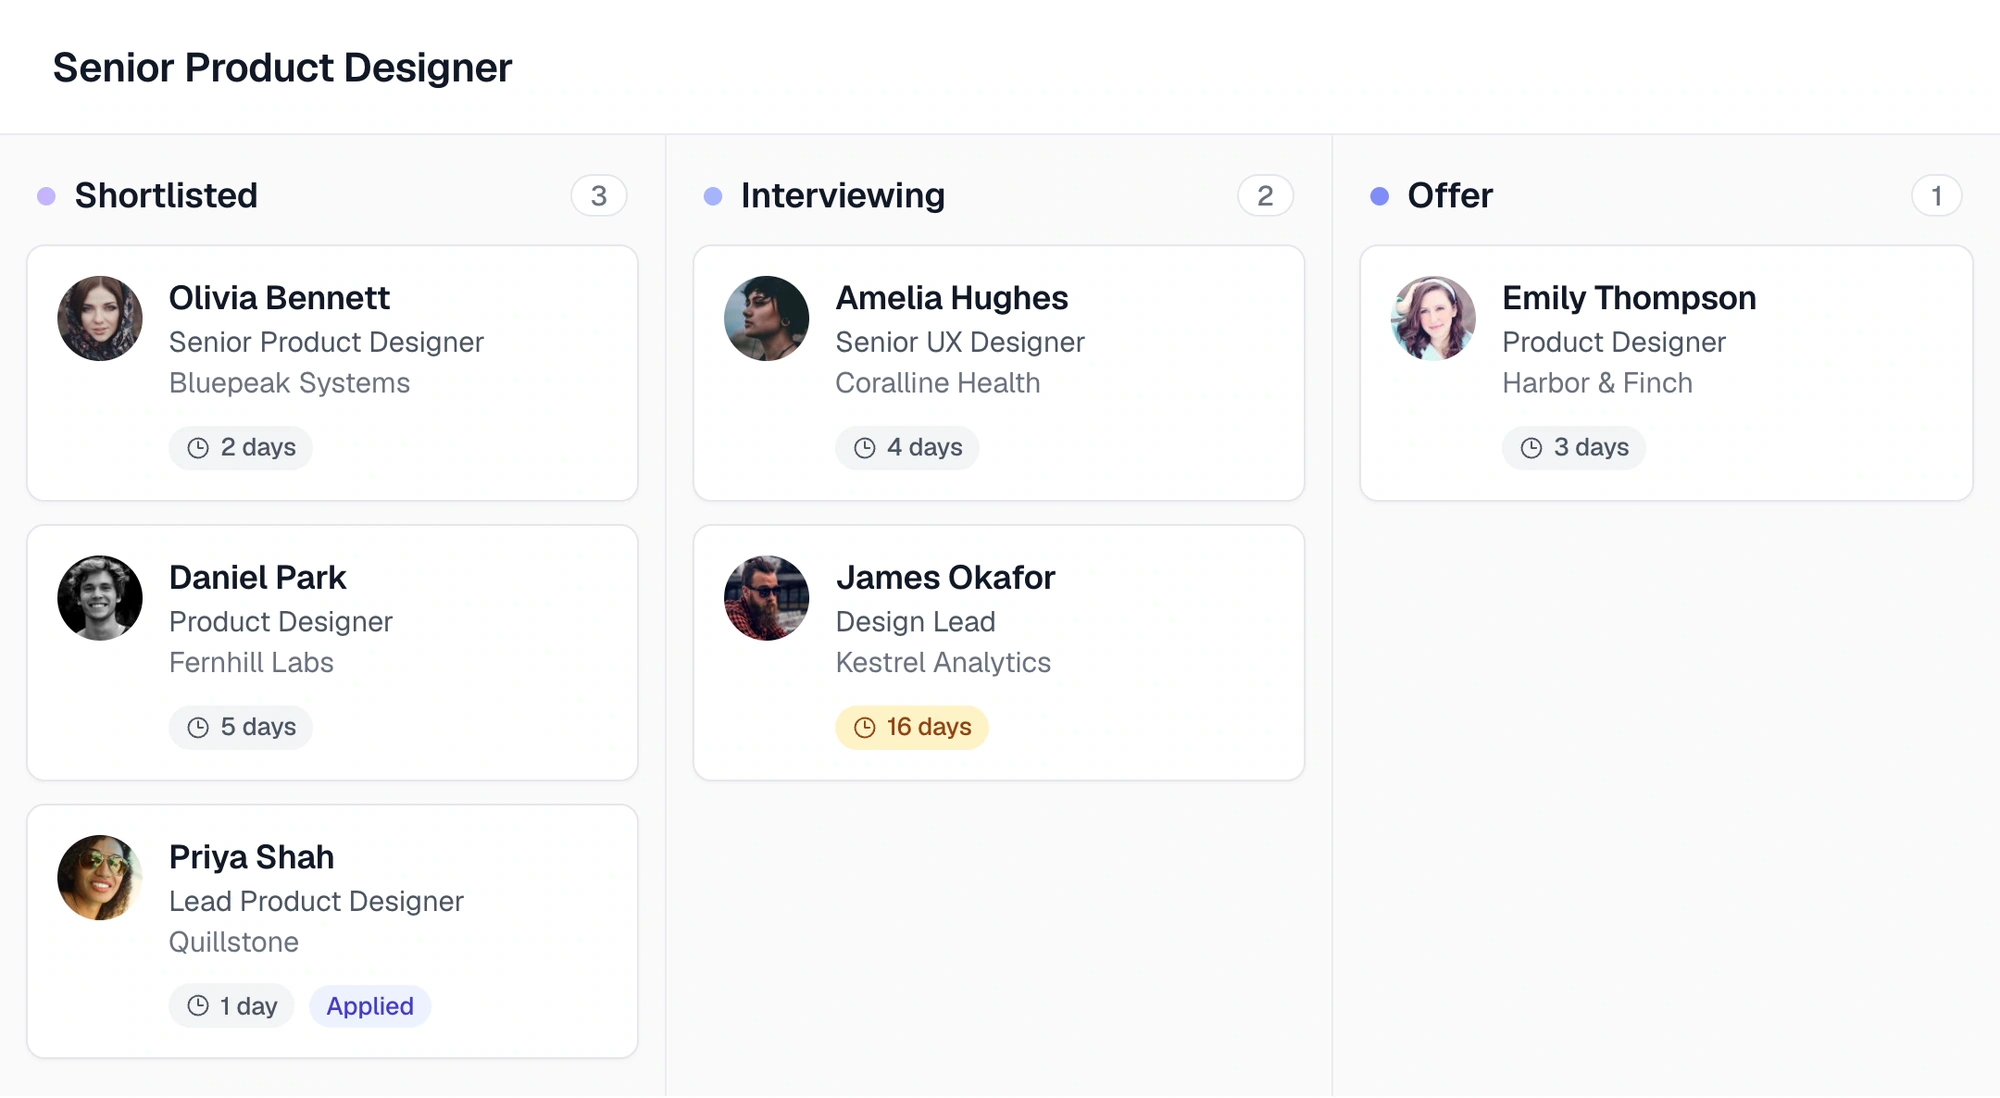Select the Interviewing column heading
The image size is (2000, 1098).
[843, 196]
